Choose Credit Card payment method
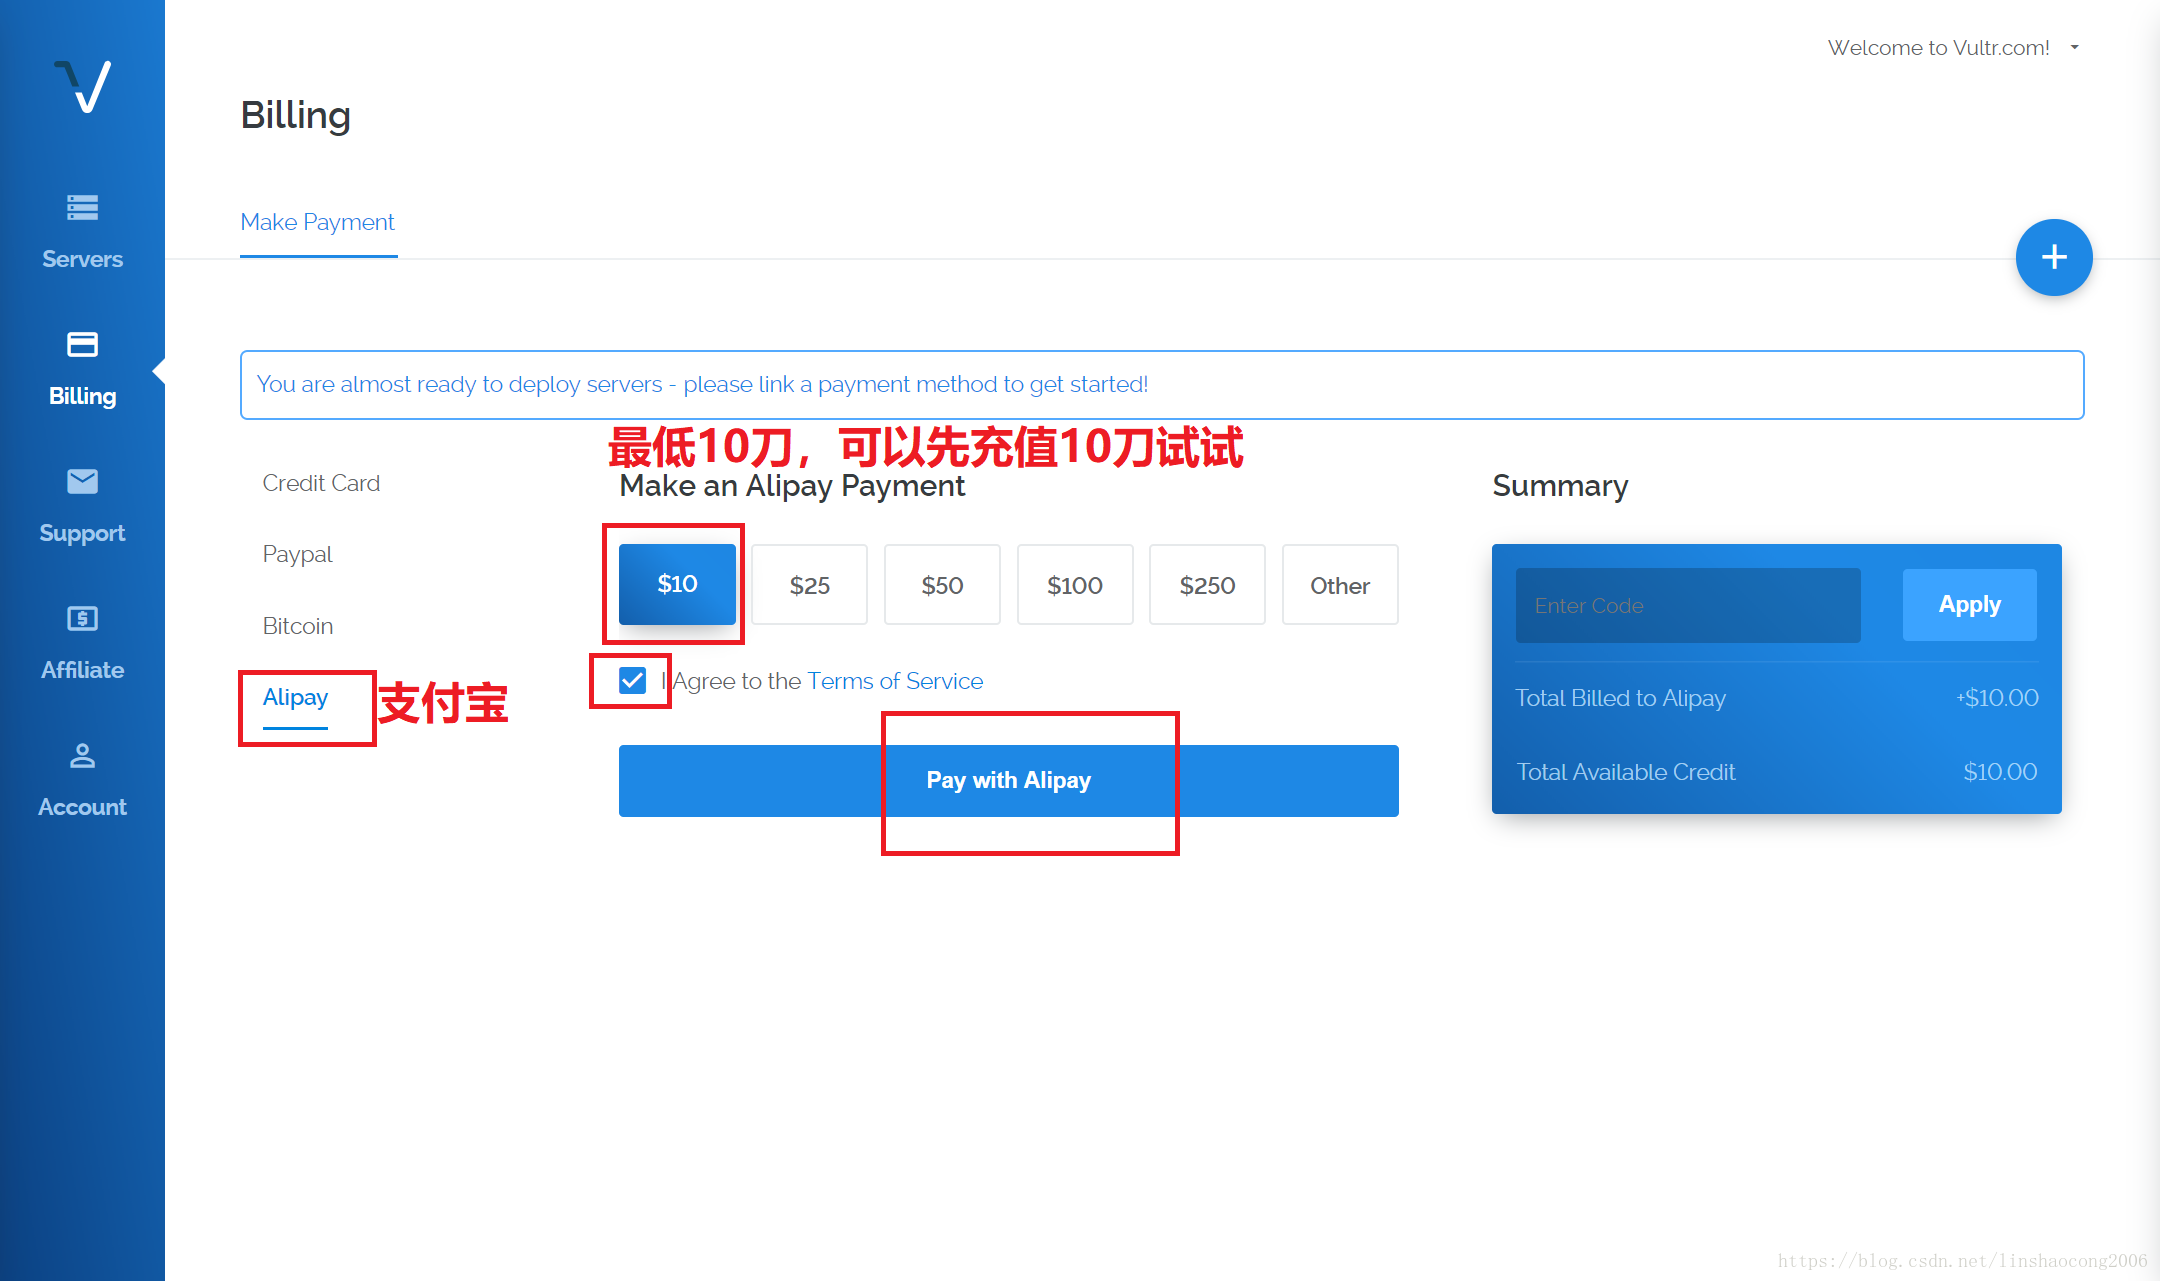 [x=321, y=483]
